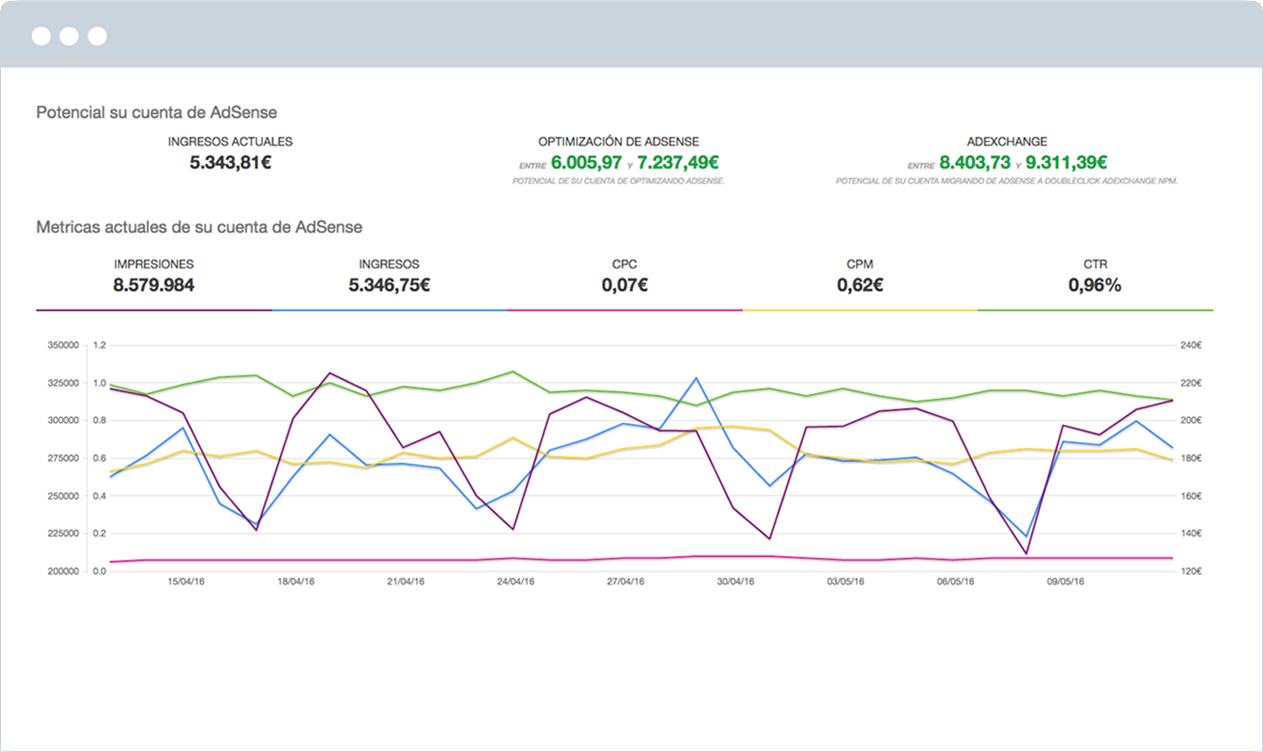Viewport: 1263px width, 752px height.
Task: Click the purple legend underline for Impresiones
Action: (155, 310)
